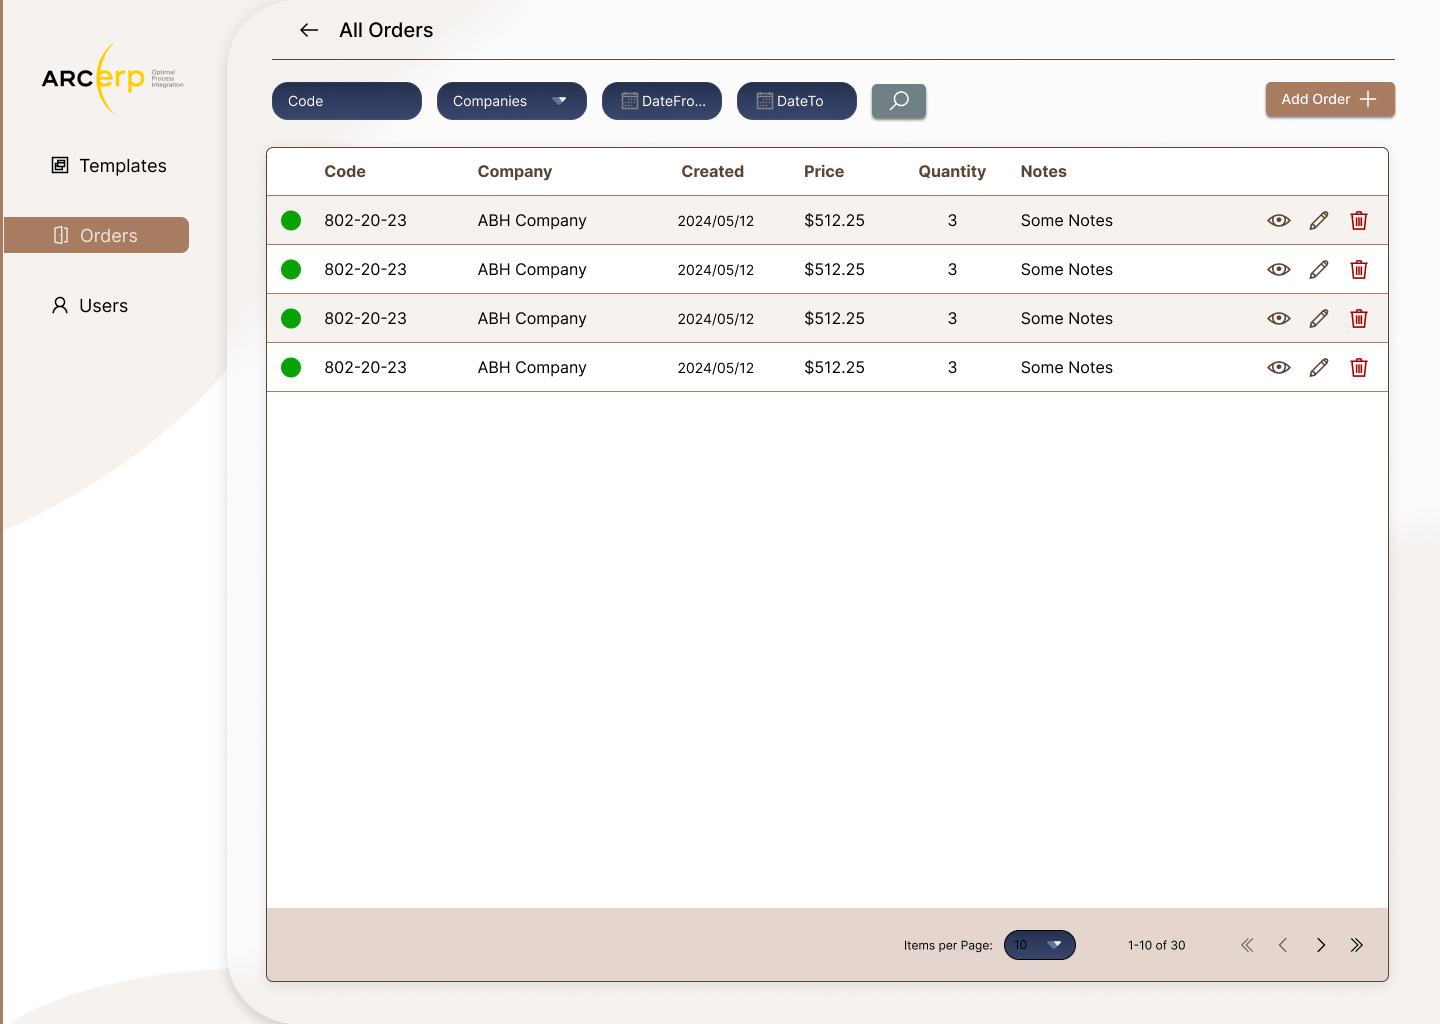Open Users in the sidebar

[90, 306]
